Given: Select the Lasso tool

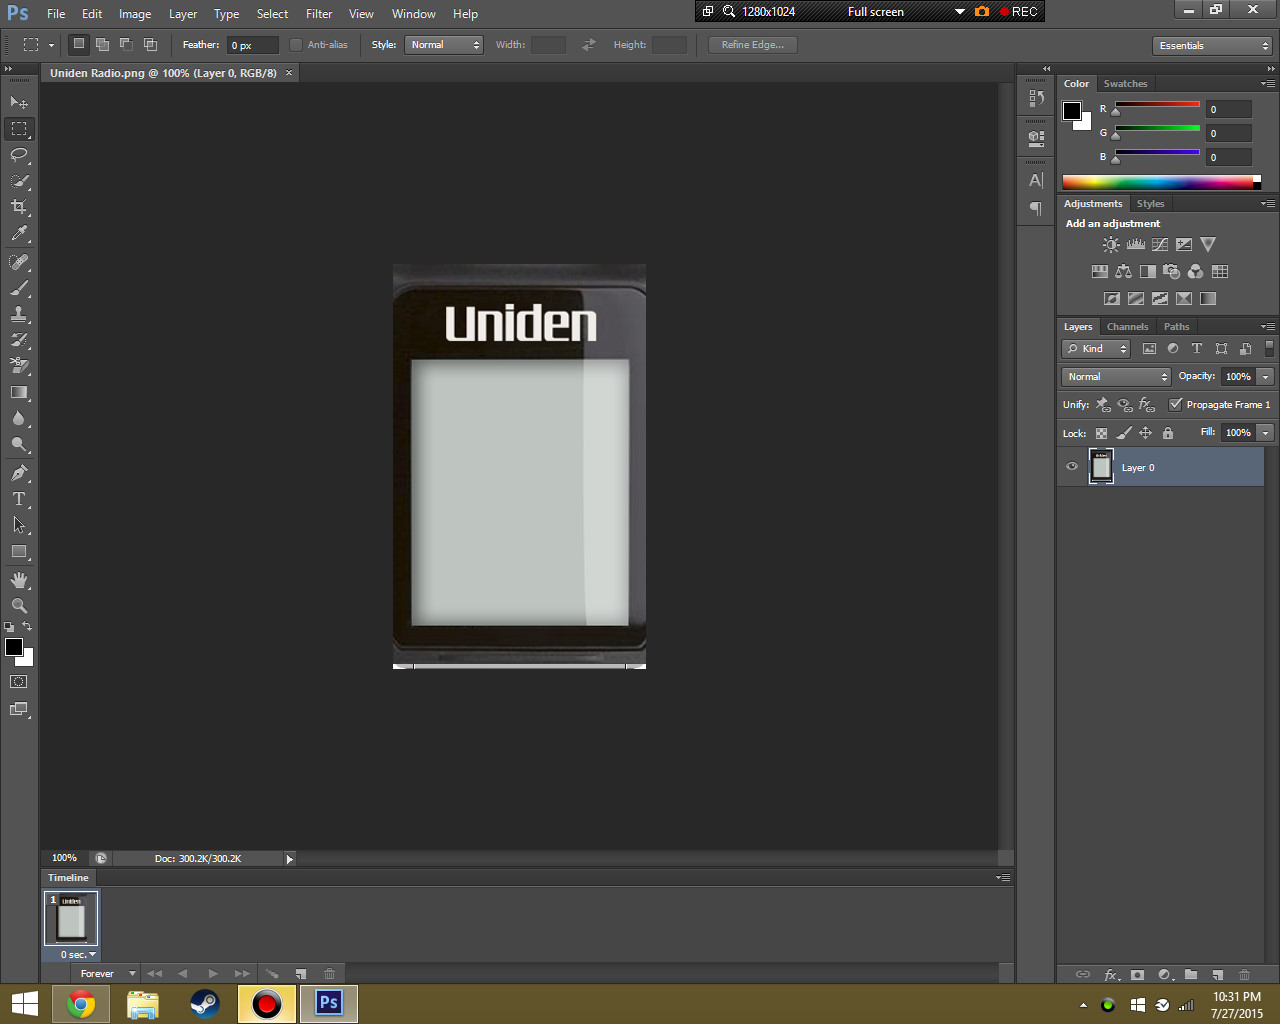Looking at the screenshot, I should pyautogui.click(x=19, y=155).
